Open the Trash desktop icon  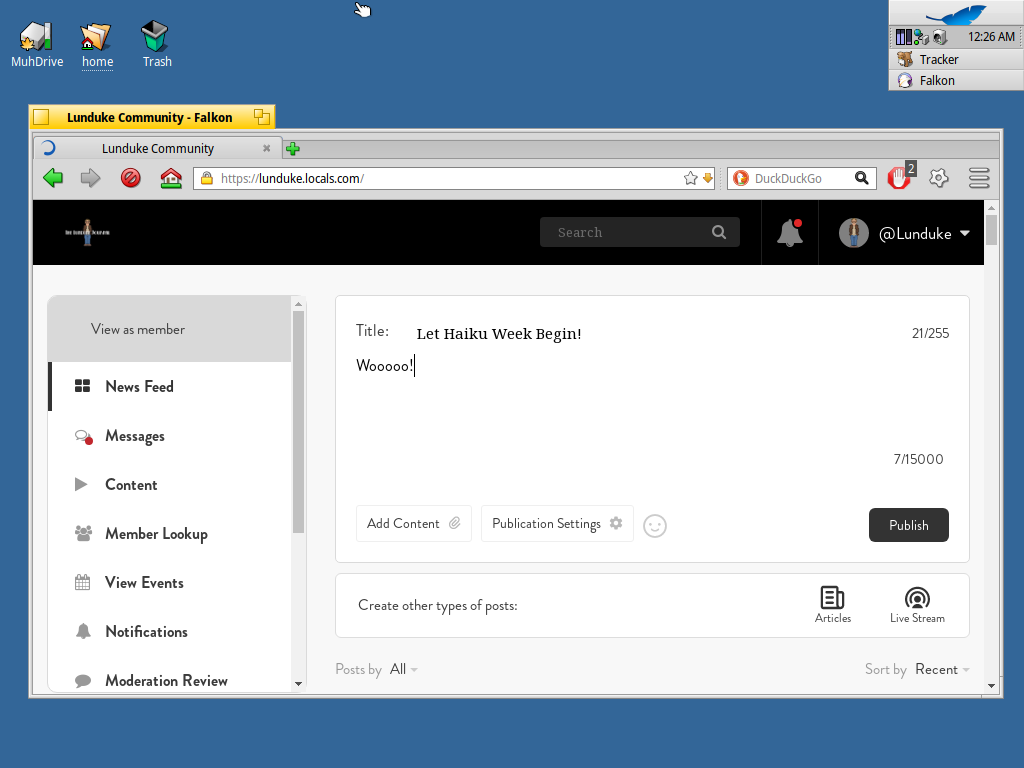[157, 44]
